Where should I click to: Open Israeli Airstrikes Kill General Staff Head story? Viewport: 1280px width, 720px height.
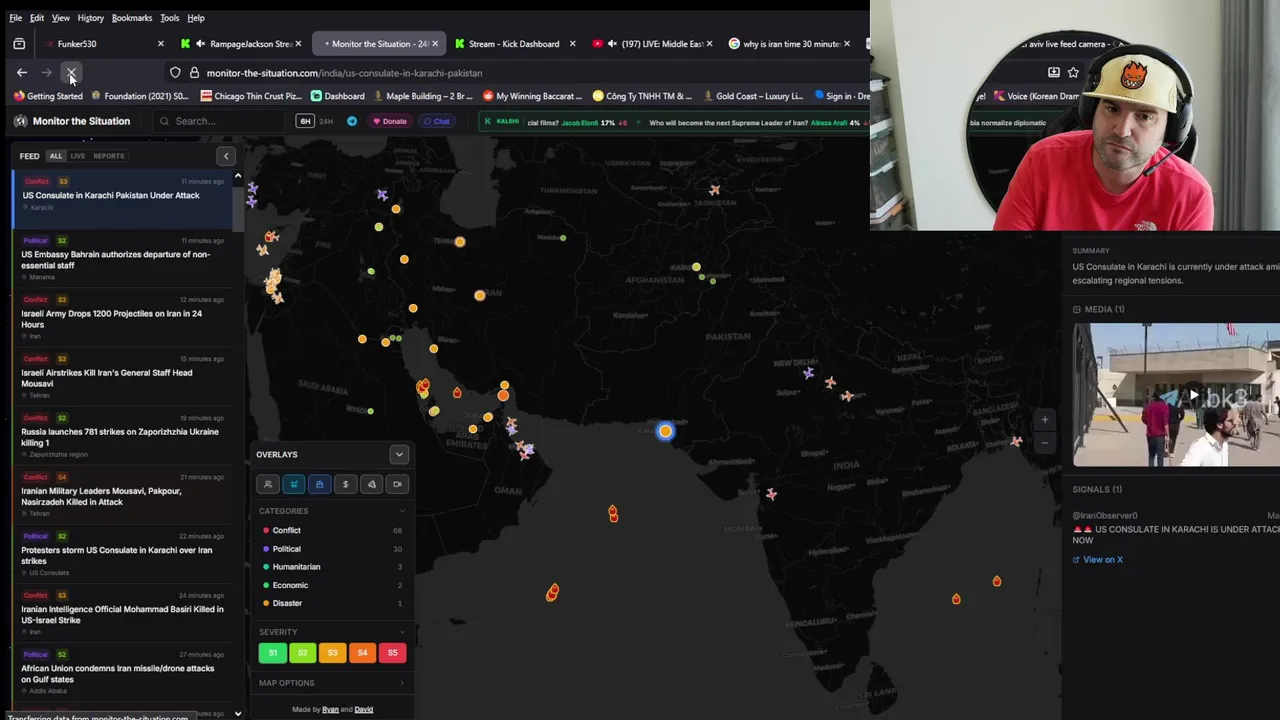coord(120,379)
